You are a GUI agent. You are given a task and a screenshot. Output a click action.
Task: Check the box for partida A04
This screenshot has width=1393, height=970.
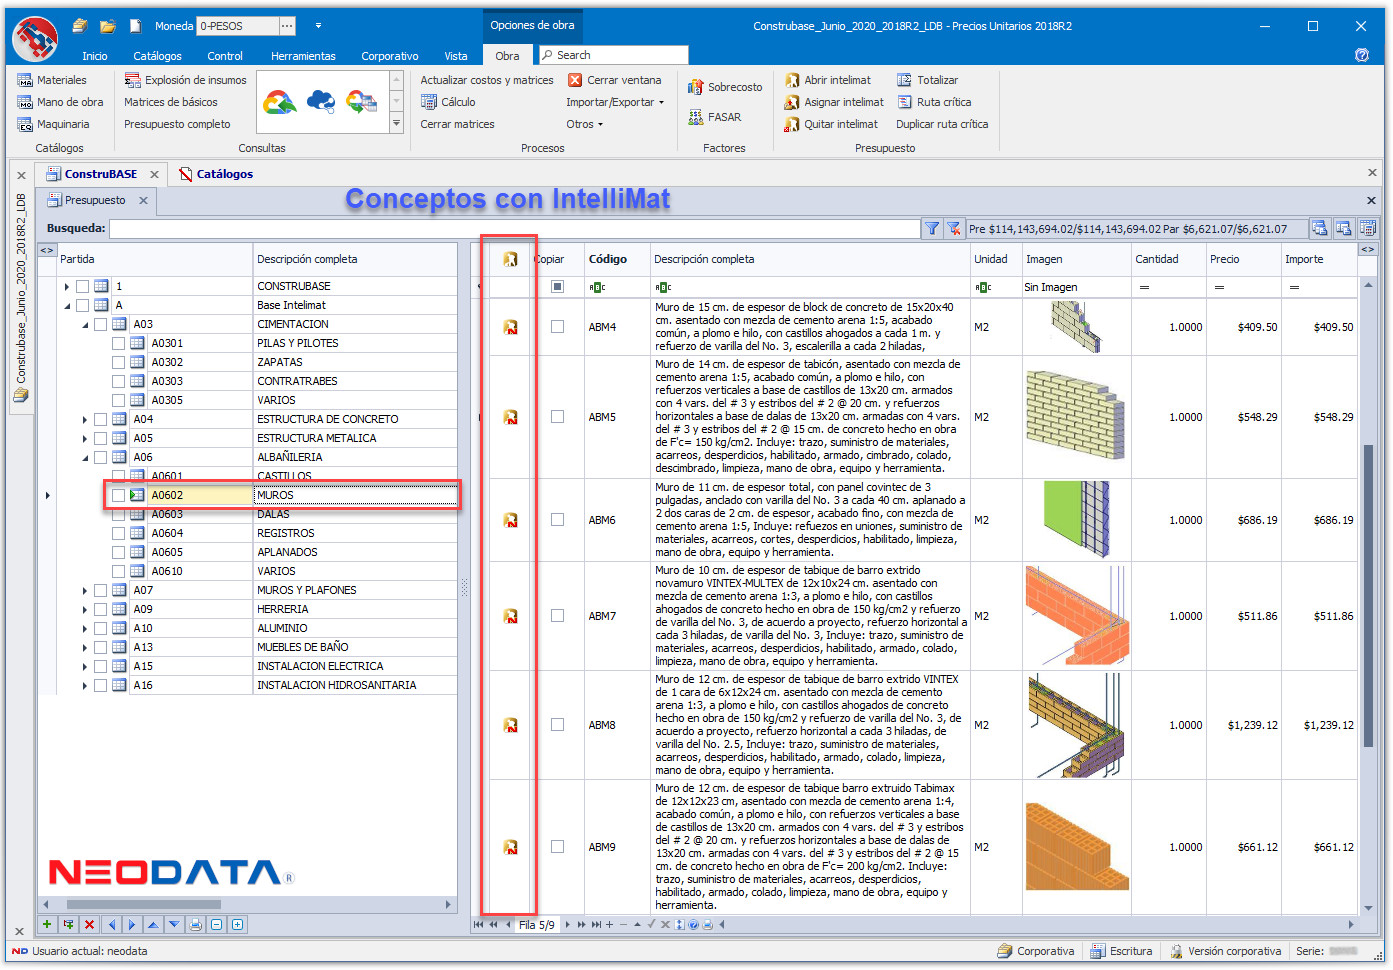100,419
